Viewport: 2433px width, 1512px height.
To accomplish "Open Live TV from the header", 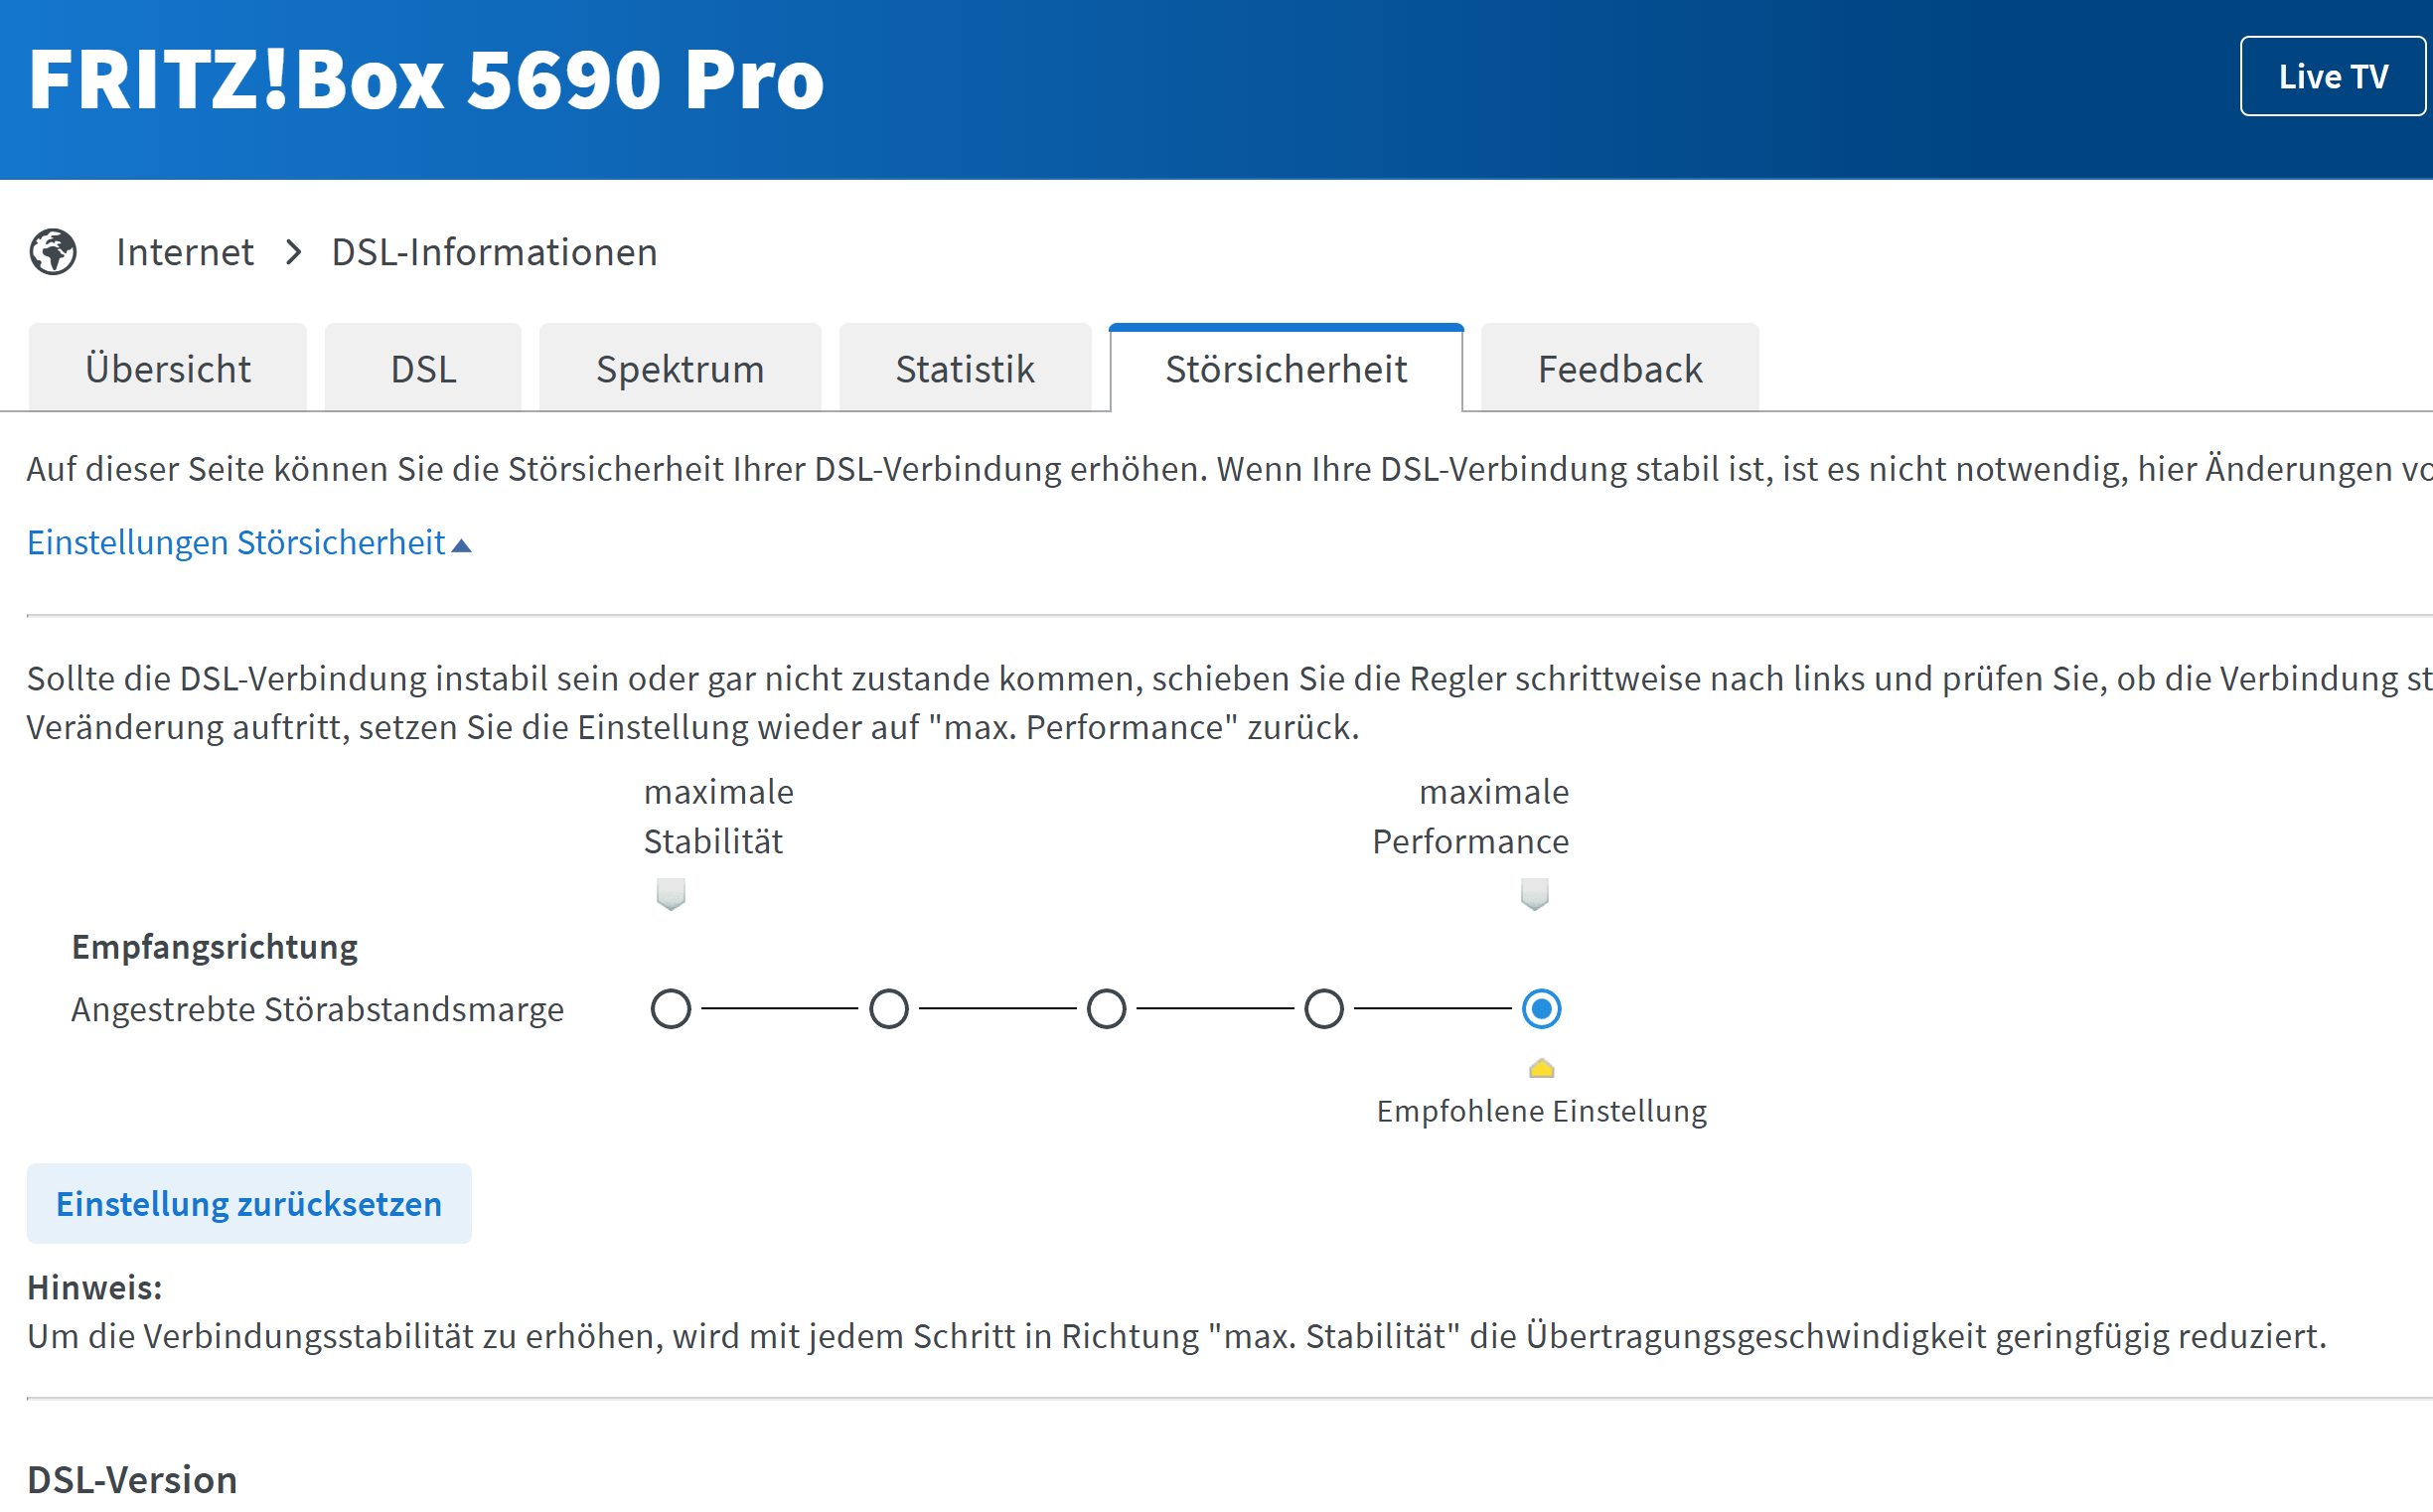I will click(2331, 77).
